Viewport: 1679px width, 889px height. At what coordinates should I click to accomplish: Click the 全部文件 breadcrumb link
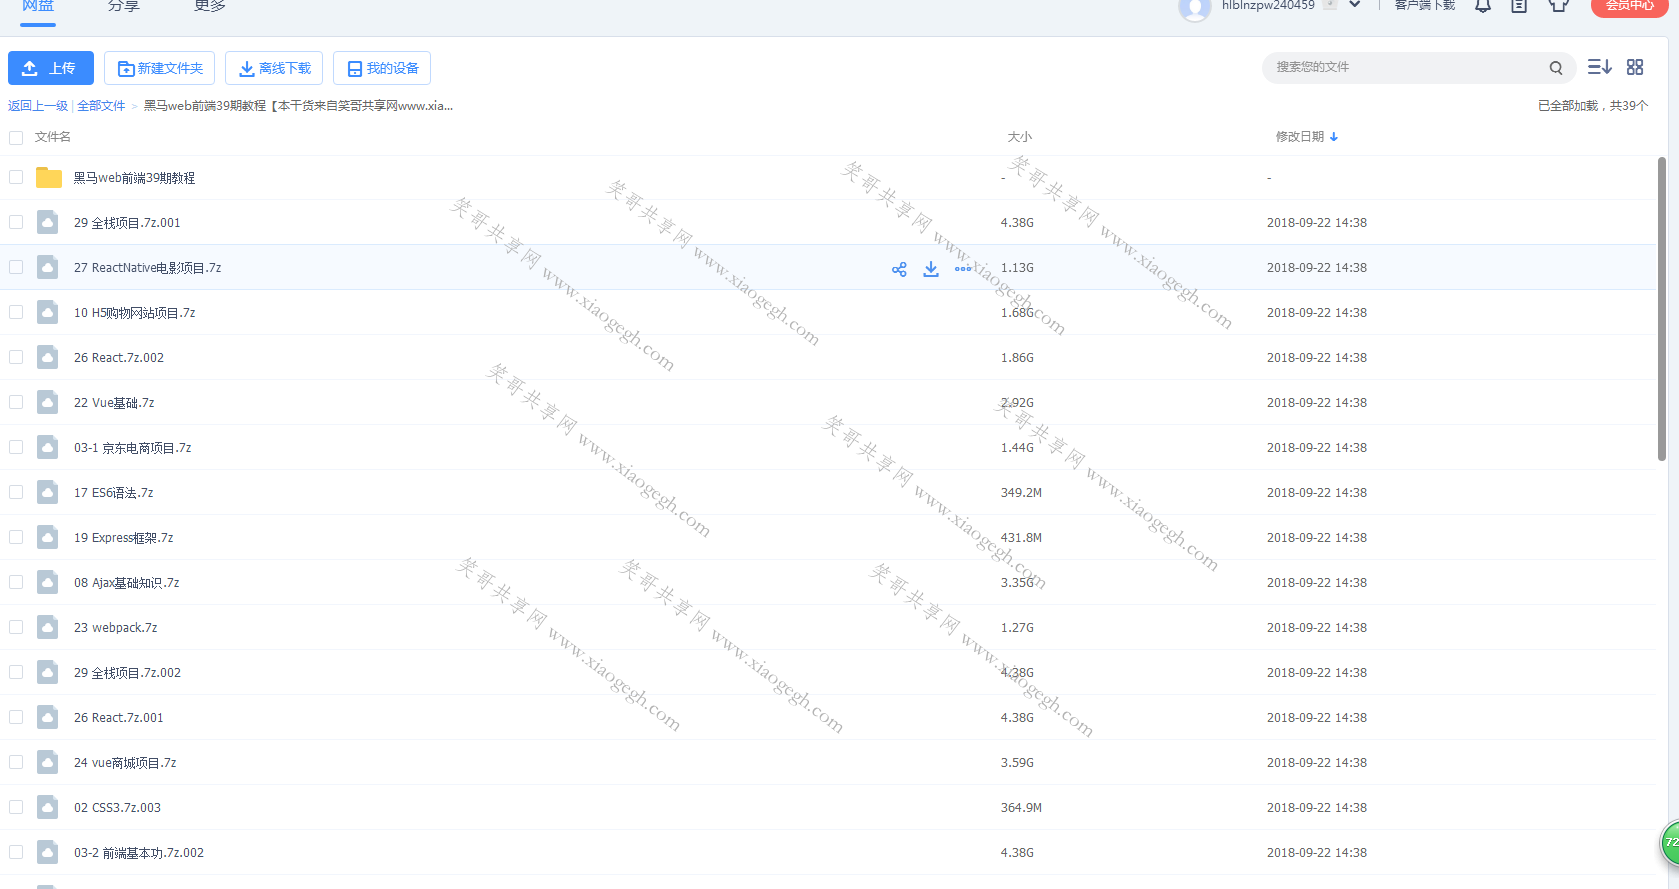pos(101,106)
